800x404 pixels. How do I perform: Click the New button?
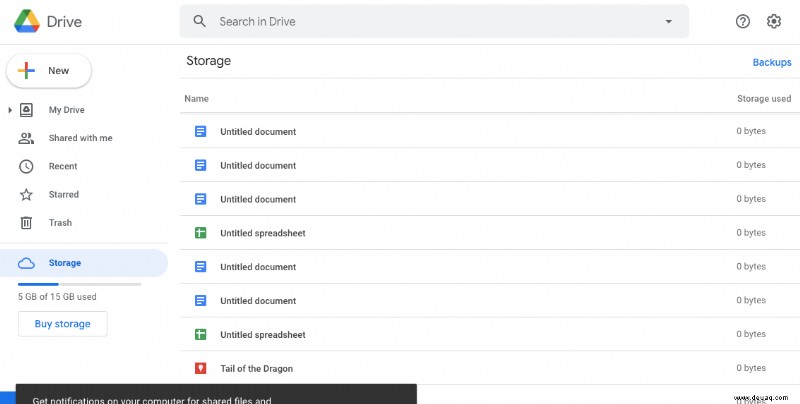[49, 71]
